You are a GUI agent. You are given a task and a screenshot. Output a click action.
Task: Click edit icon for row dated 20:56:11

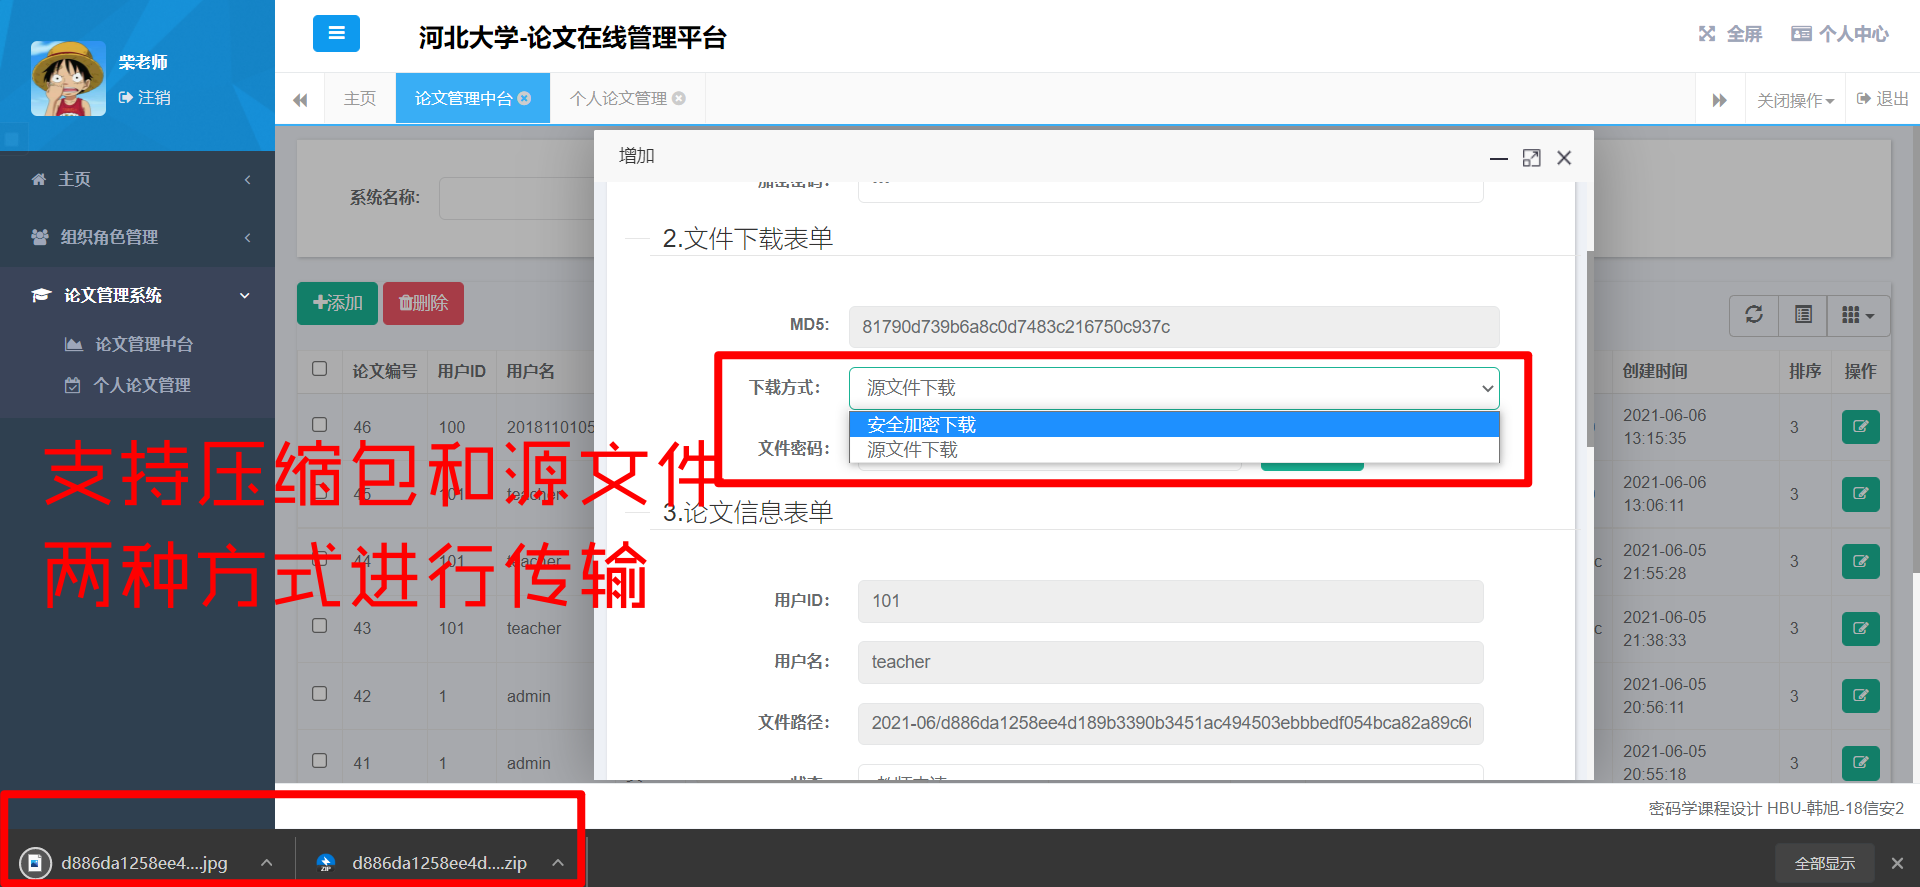pos(1860,695)
